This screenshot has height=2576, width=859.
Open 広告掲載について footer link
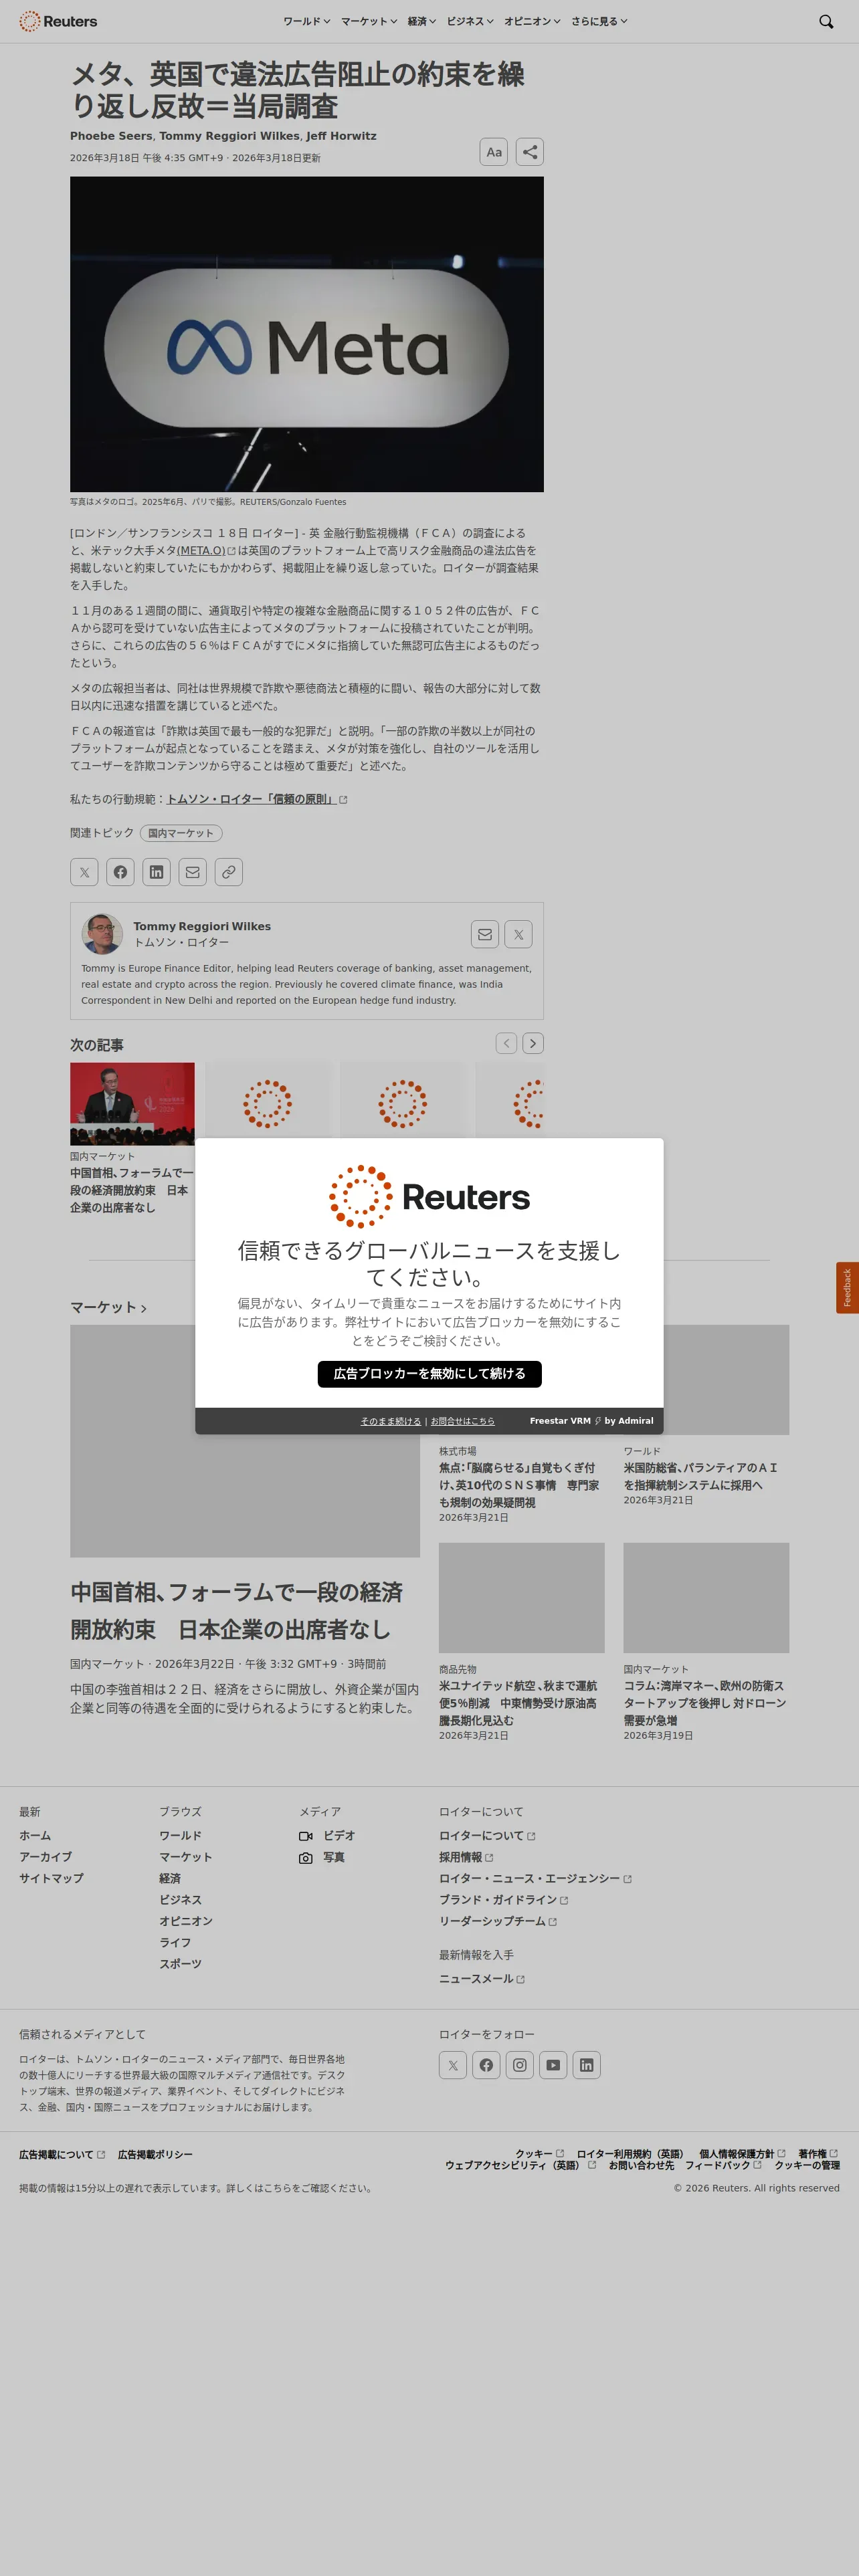tap(62, 2154)
